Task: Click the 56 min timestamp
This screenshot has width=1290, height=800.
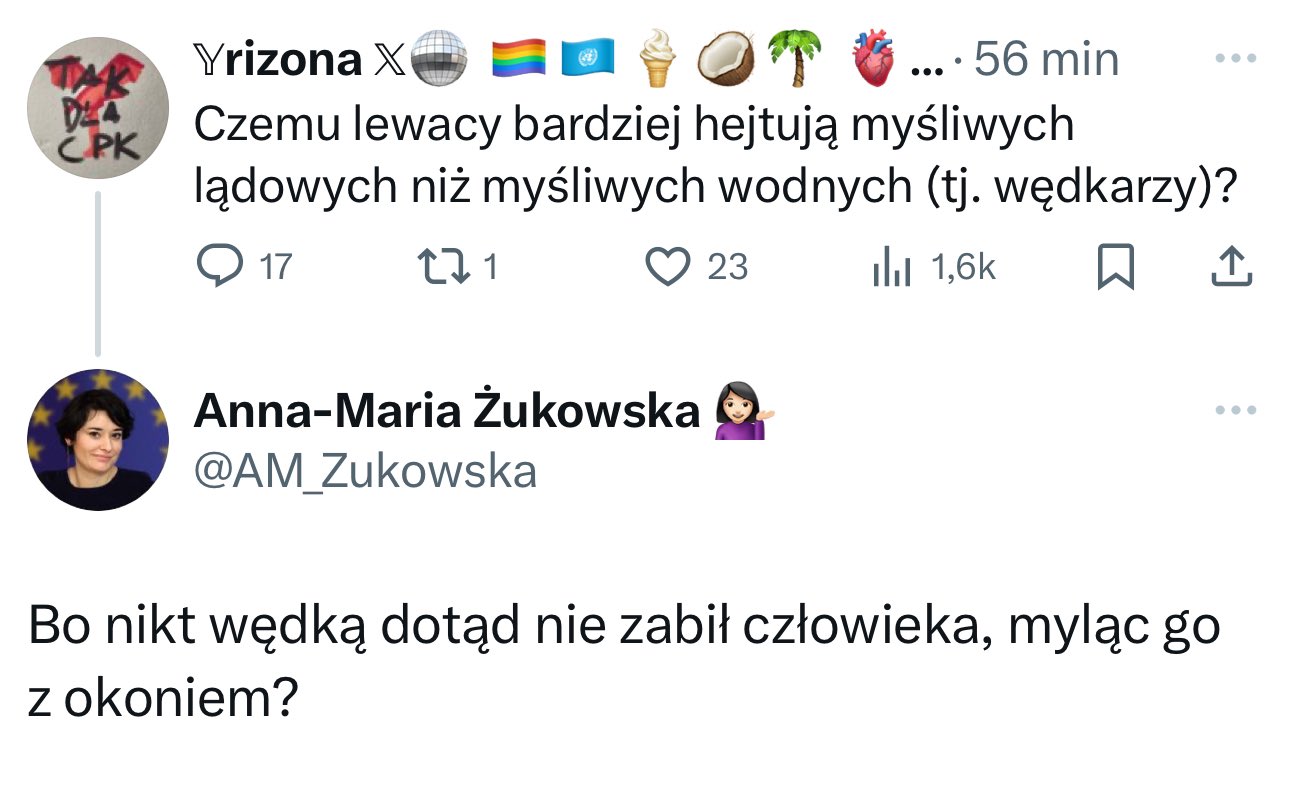Action: coord(1046,60)
